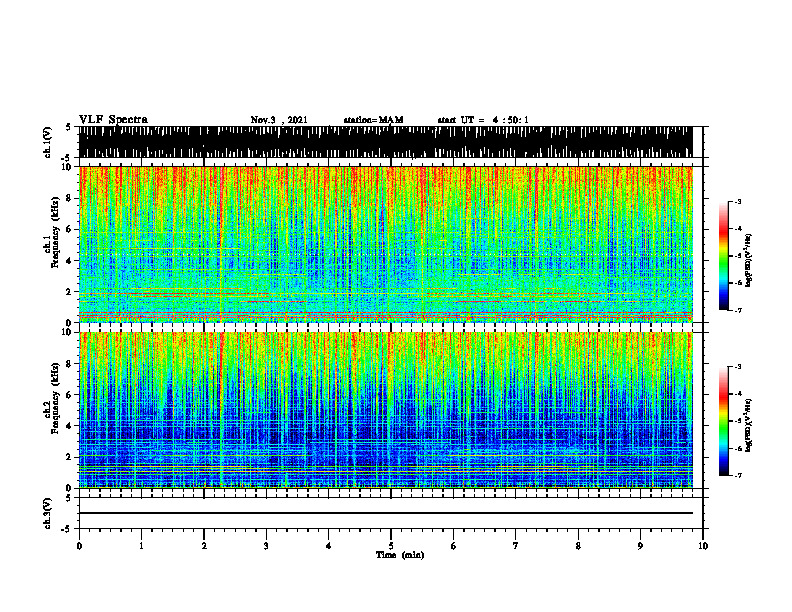The width and height of the screenshot is (792, 612).
Task: Click time axis tick label '0'
Action: click(x=79, y=546)
